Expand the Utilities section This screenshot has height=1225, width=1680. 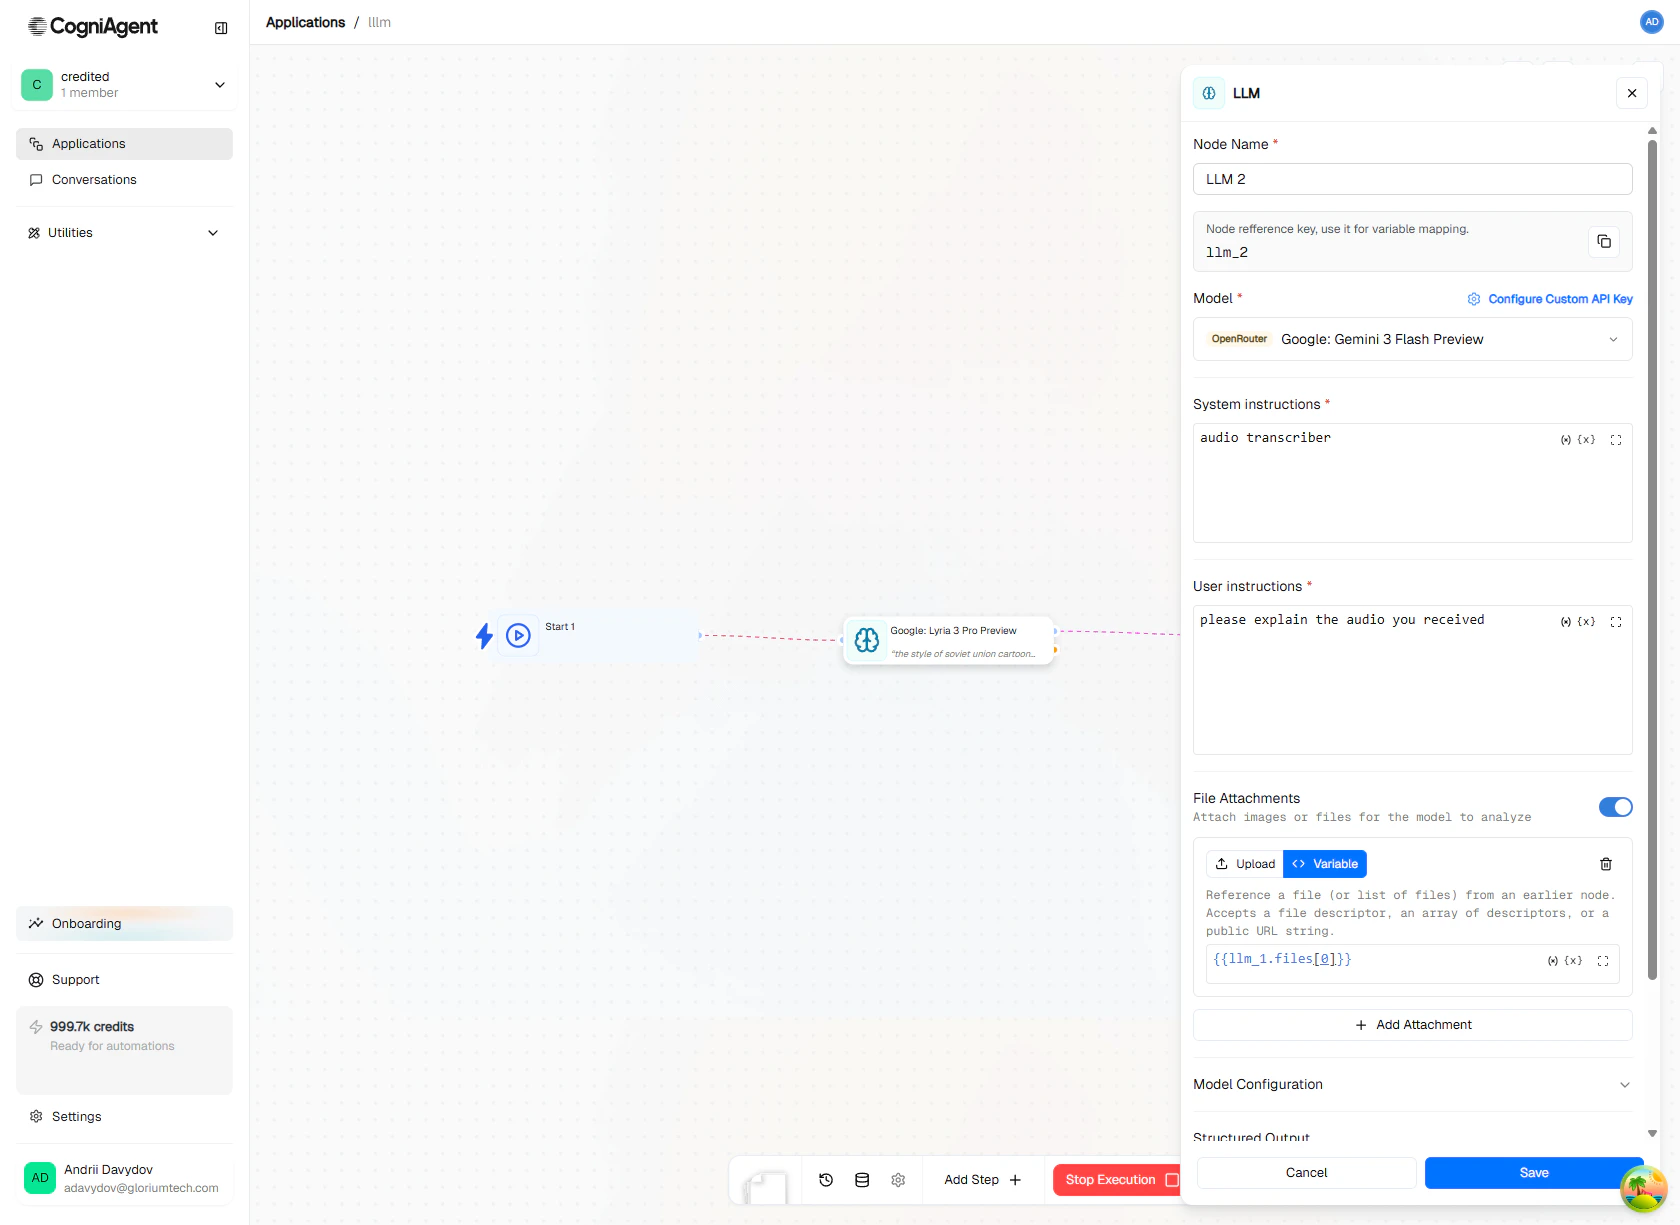coord(124,233)
